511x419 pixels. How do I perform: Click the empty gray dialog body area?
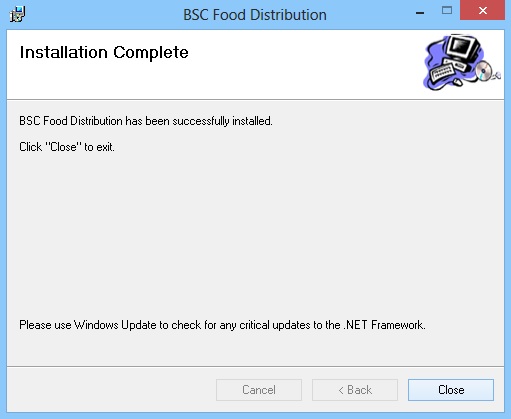(255, 233)
